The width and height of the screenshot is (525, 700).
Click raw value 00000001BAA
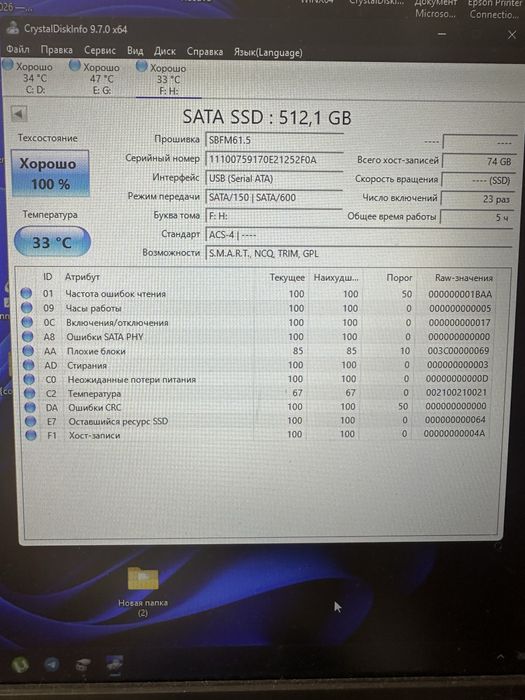tap(460, 294)
